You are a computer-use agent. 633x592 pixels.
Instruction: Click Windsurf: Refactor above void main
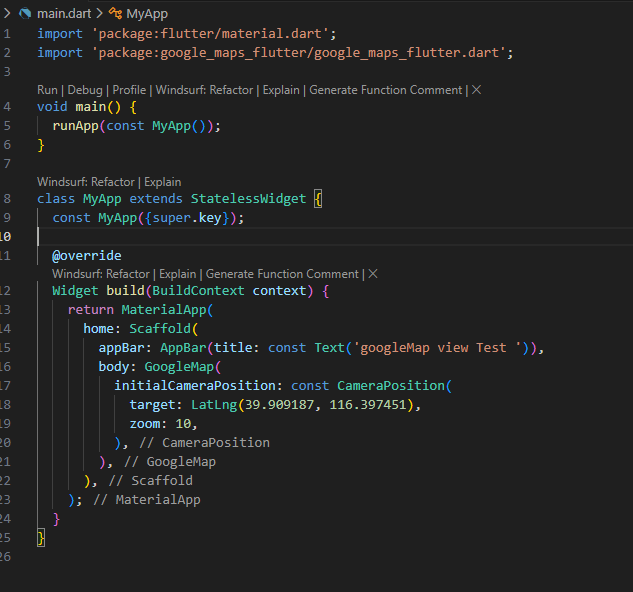[203, 90]
